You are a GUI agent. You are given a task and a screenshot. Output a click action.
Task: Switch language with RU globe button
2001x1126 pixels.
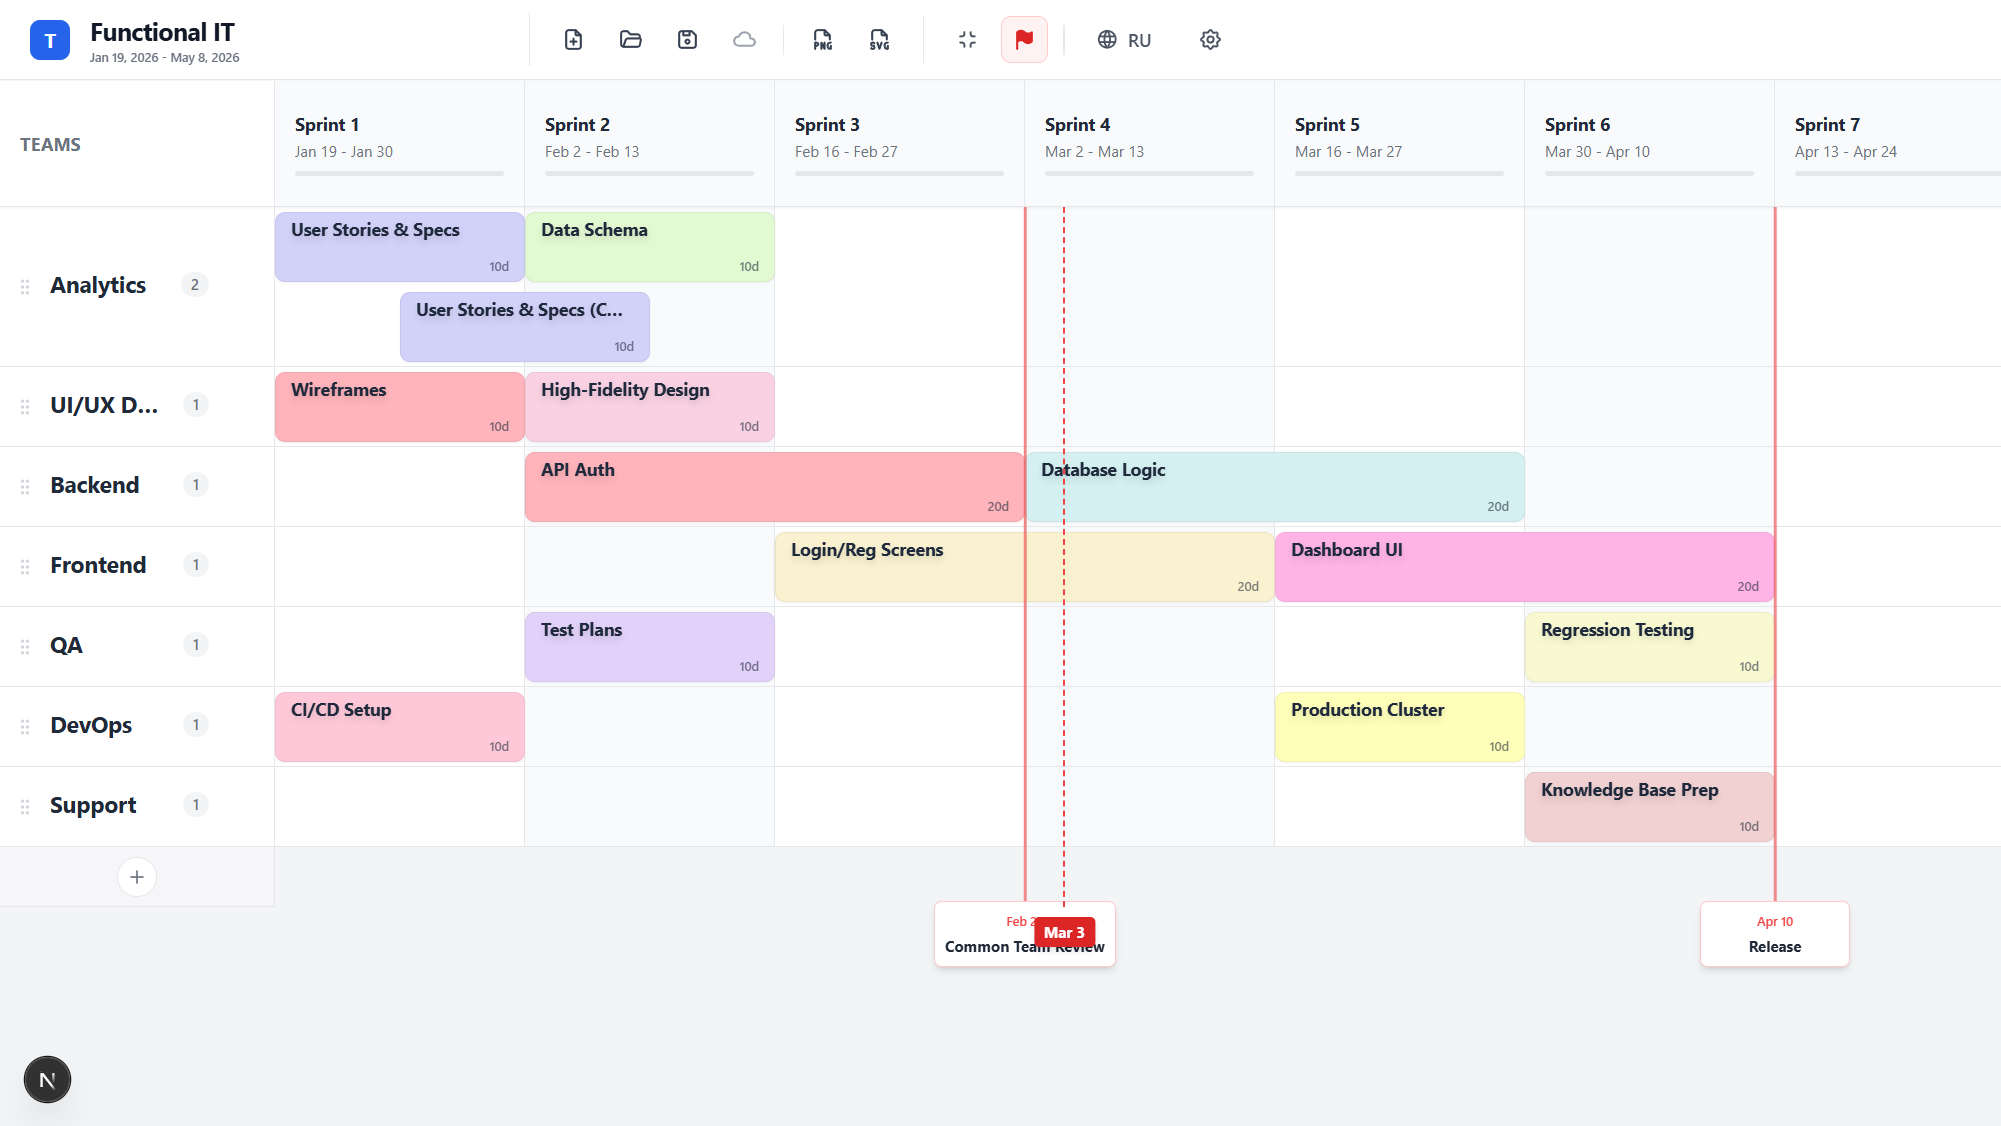coord(1125,40)
